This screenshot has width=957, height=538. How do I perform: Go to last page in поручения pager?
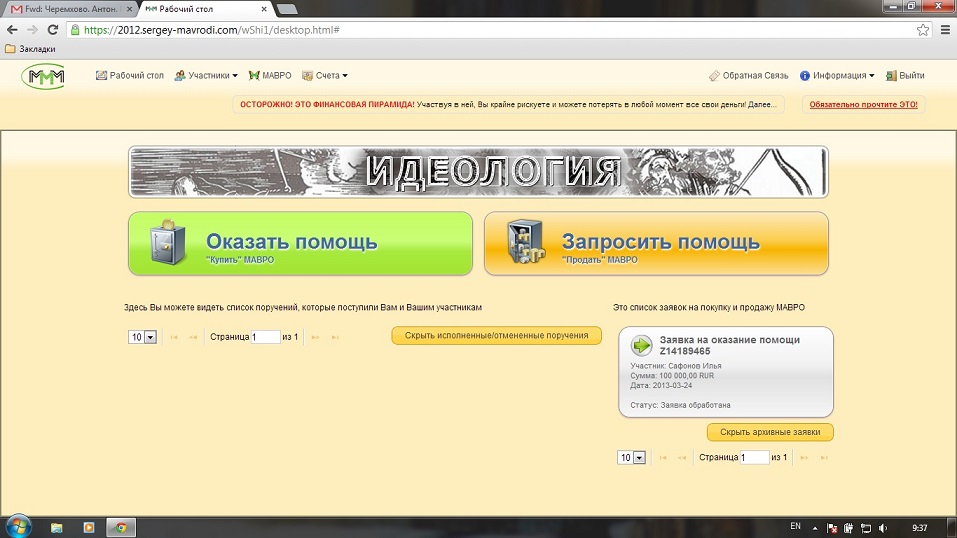pos(335,337)
